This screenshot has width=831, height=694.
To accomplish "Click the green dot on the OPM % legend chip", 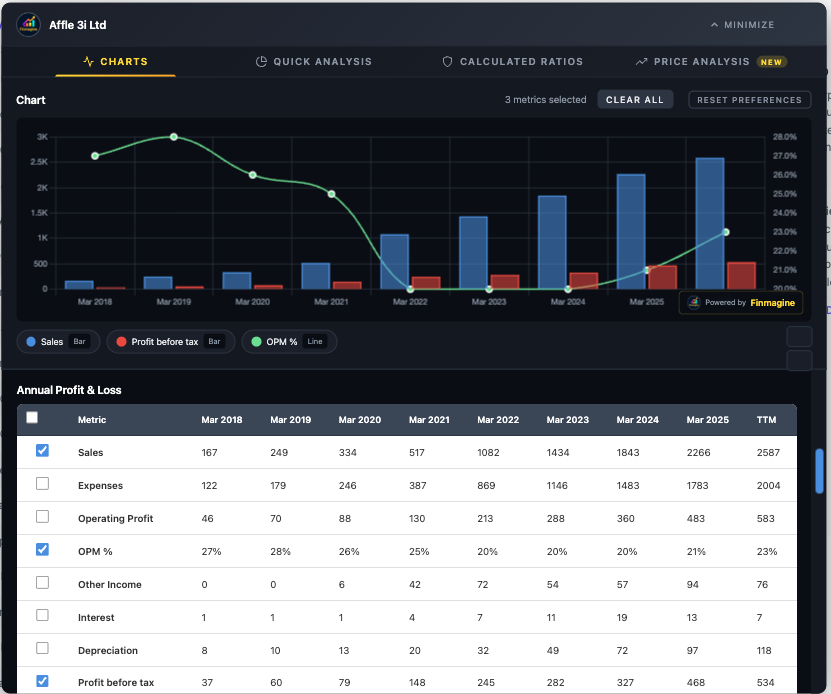I will 257,341.
